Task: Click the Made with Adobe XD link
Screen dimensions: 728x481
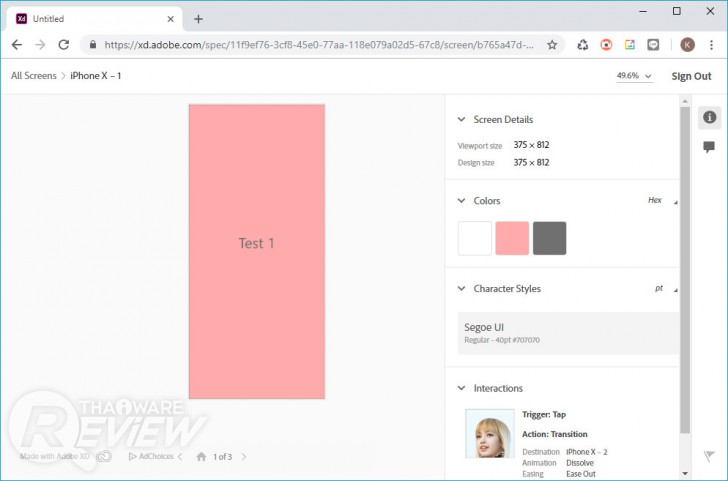Action: point(55,456)
